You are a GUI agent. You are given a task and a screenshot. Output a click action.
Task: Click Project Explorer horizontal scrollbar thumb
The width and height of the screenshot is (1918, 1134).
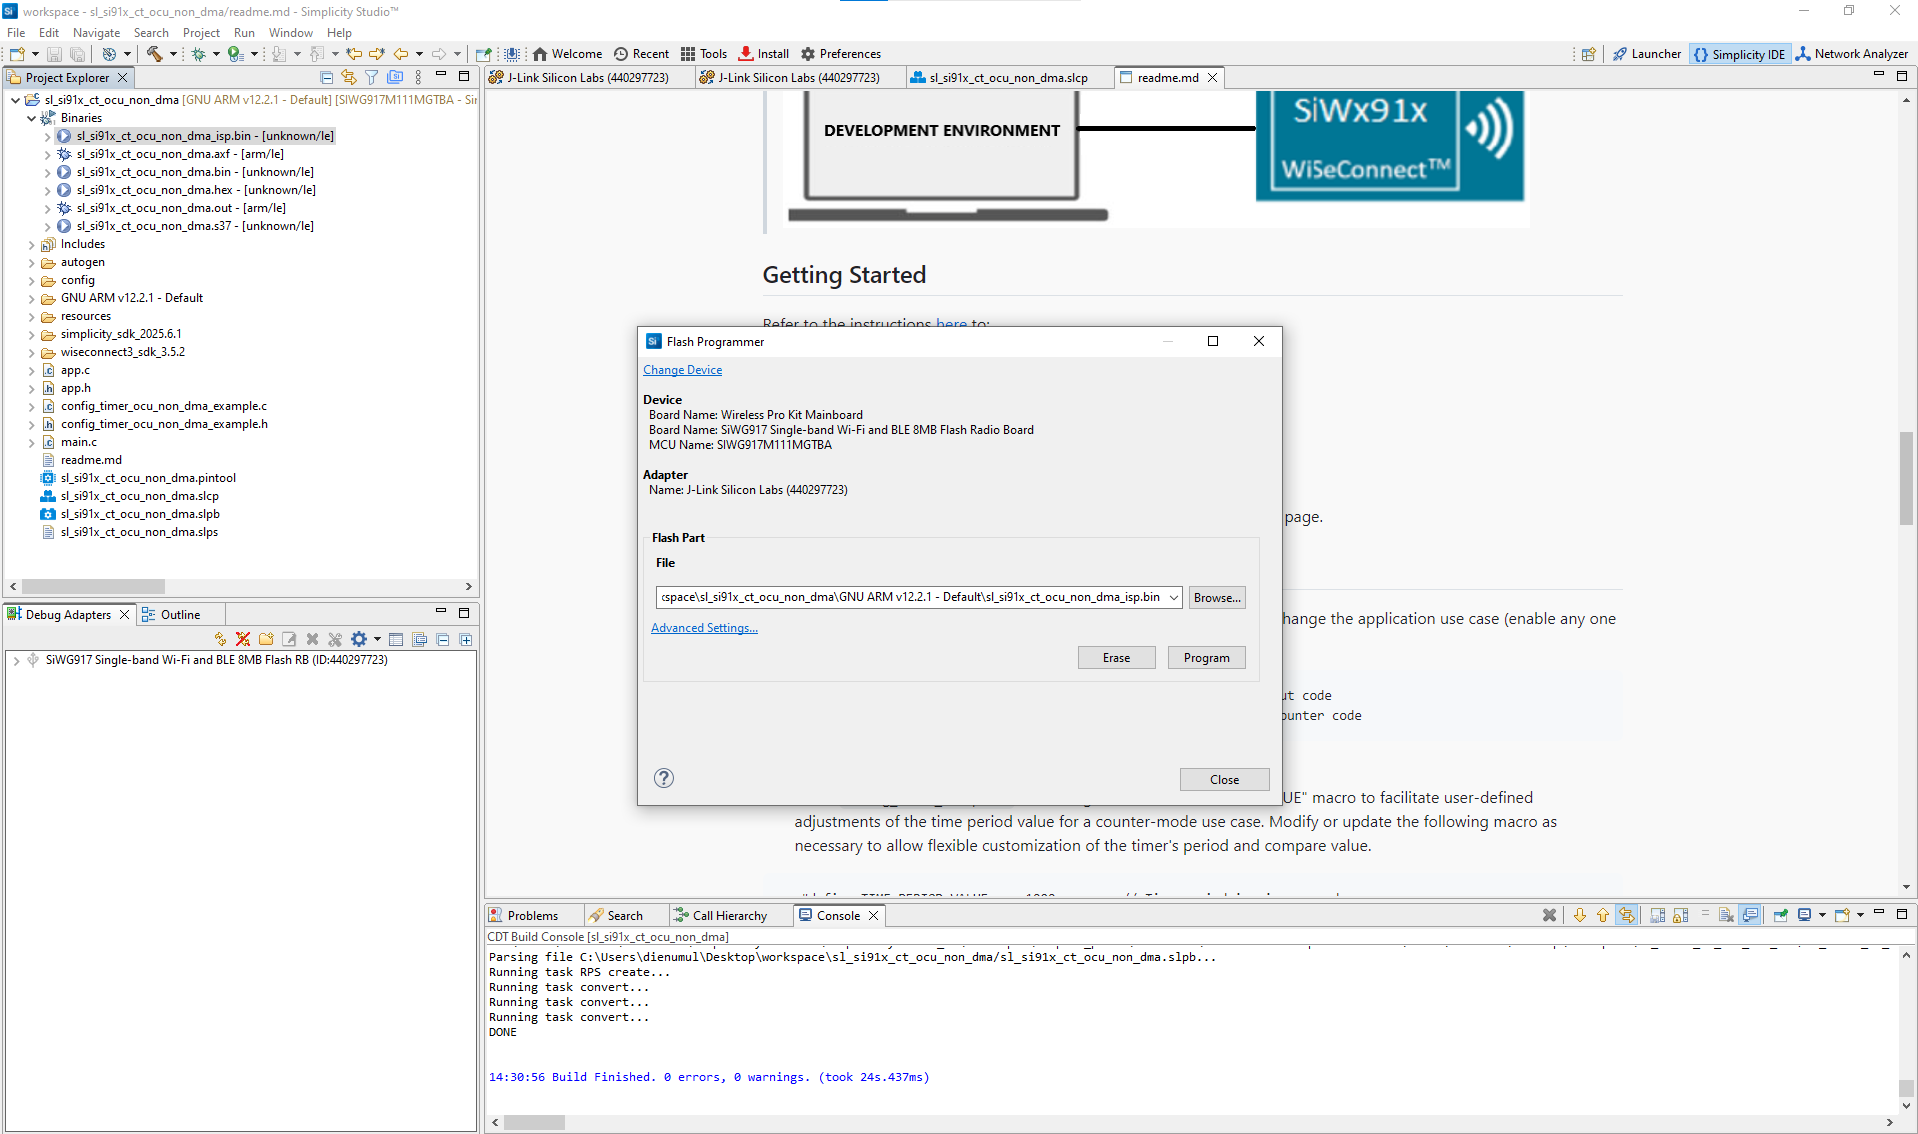coord(93,587)
